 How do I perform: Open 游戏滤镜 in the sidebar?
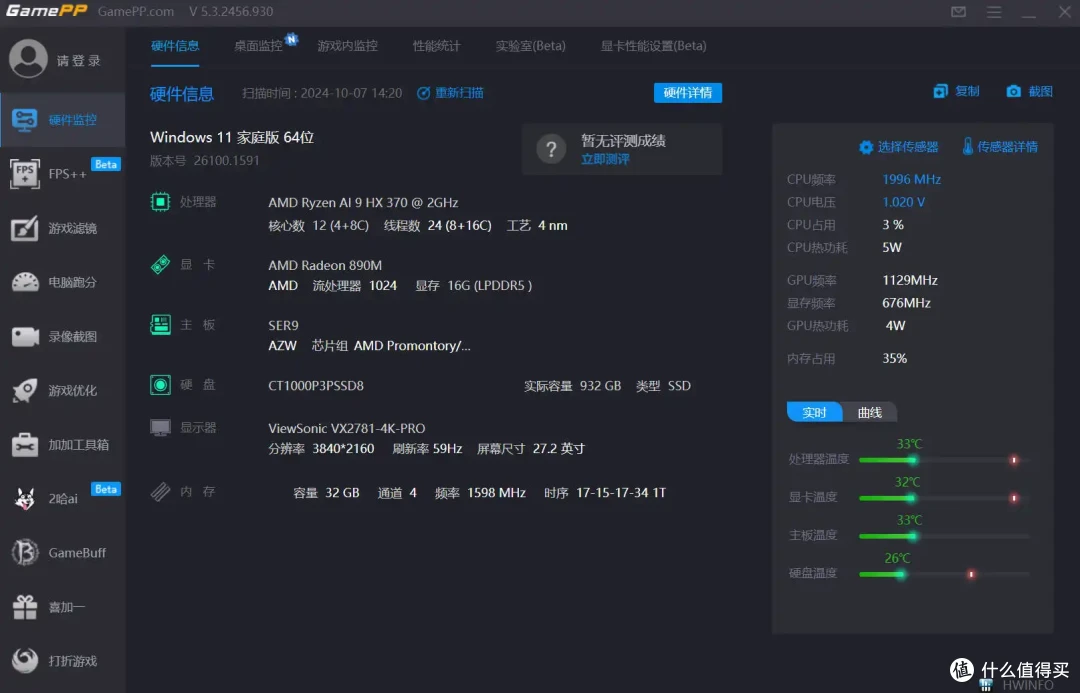pyautogui.click(x=62, y=228)
